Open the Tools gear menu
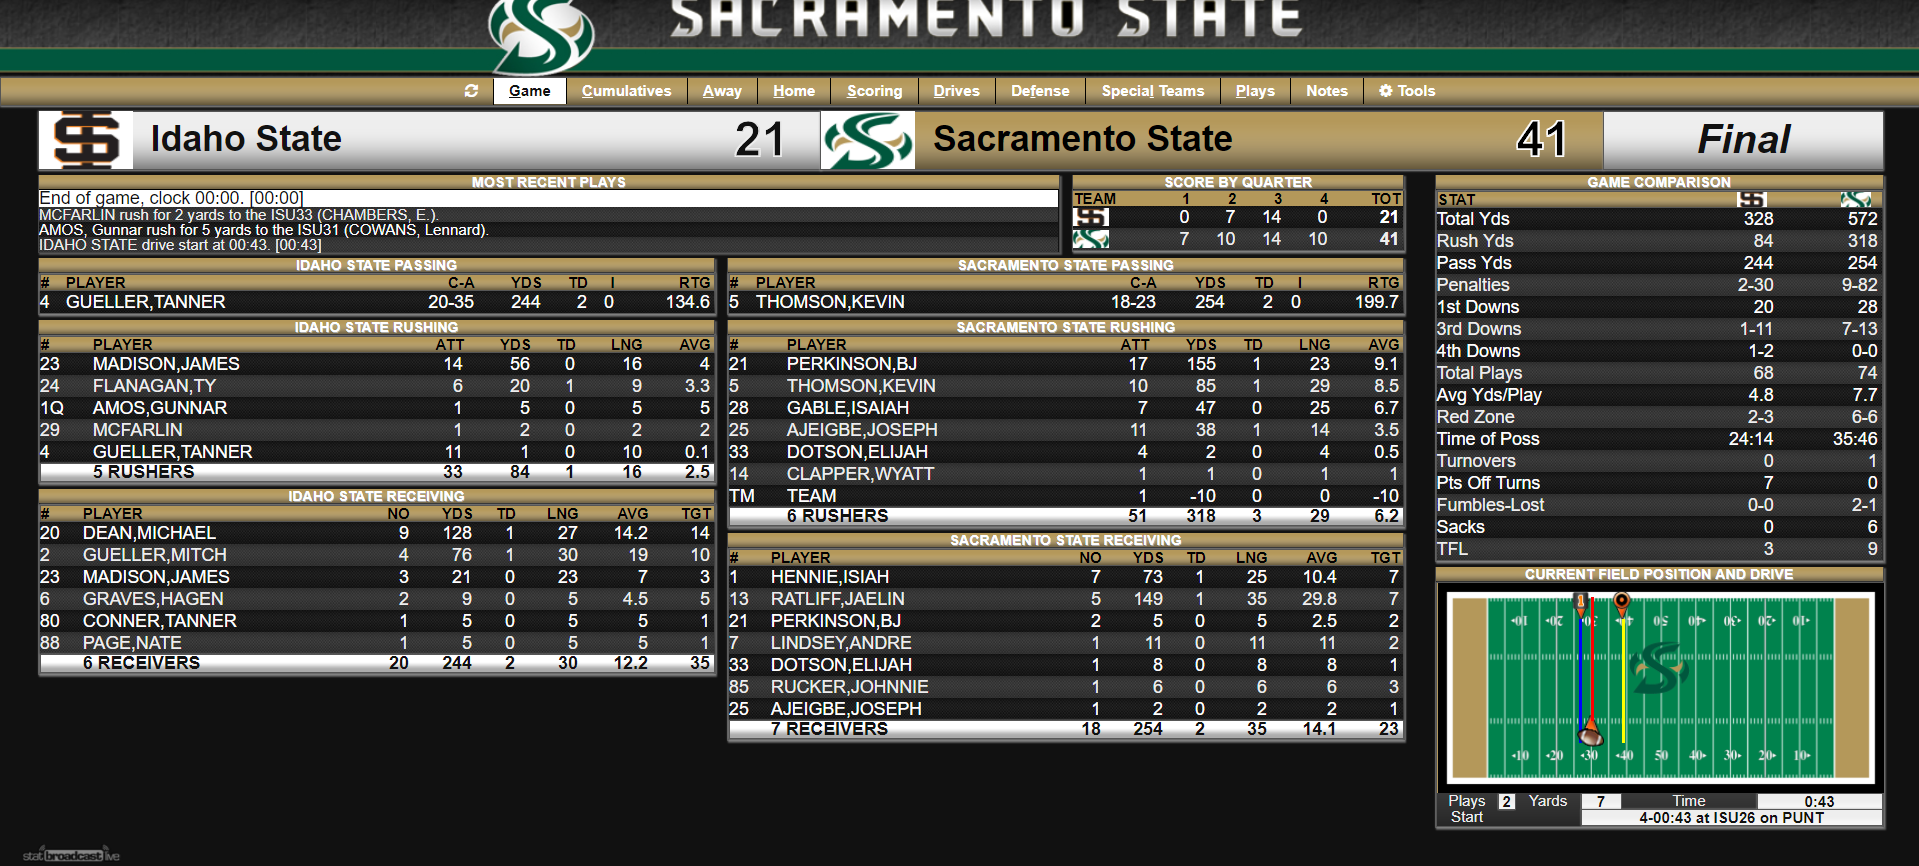This screenshot has height=866, width=1919. point(1406,91)
